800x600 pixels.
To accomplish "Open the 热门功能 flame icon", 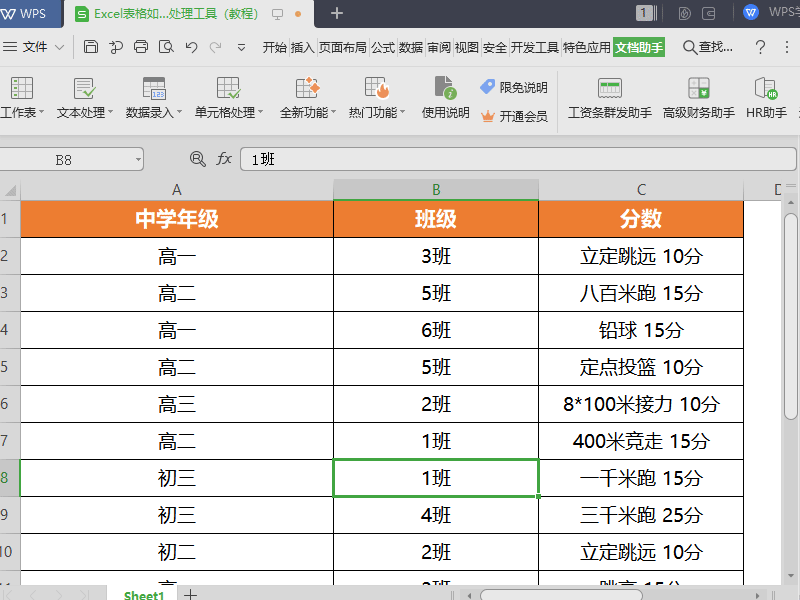I will click(x=377, y=88).
